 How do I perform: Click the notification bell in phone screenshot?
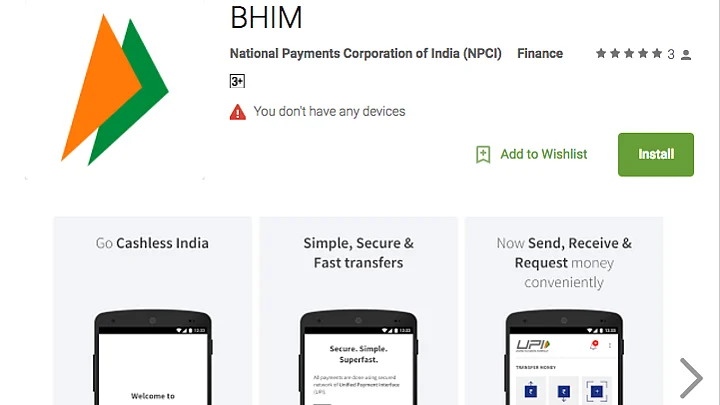[x=594, y=345]
